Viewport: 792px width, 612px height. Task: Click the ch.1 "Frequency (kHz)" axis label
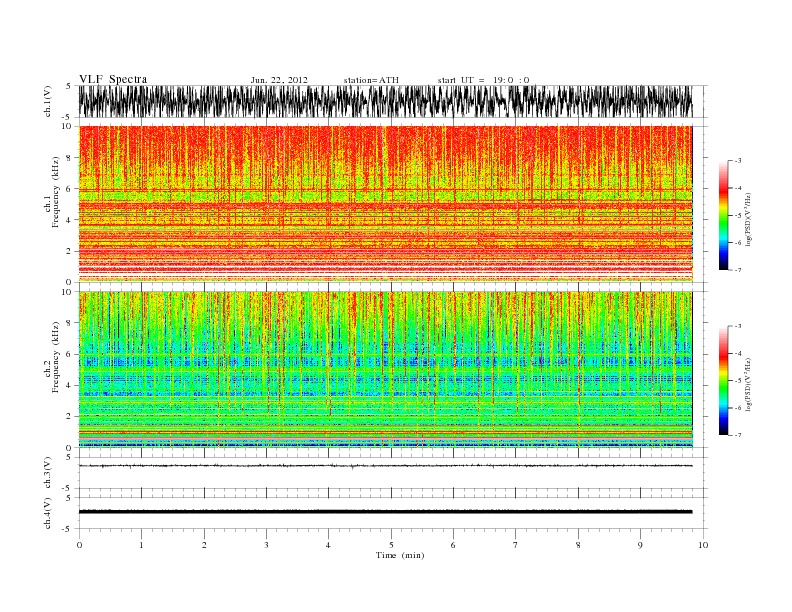[55, 192]
